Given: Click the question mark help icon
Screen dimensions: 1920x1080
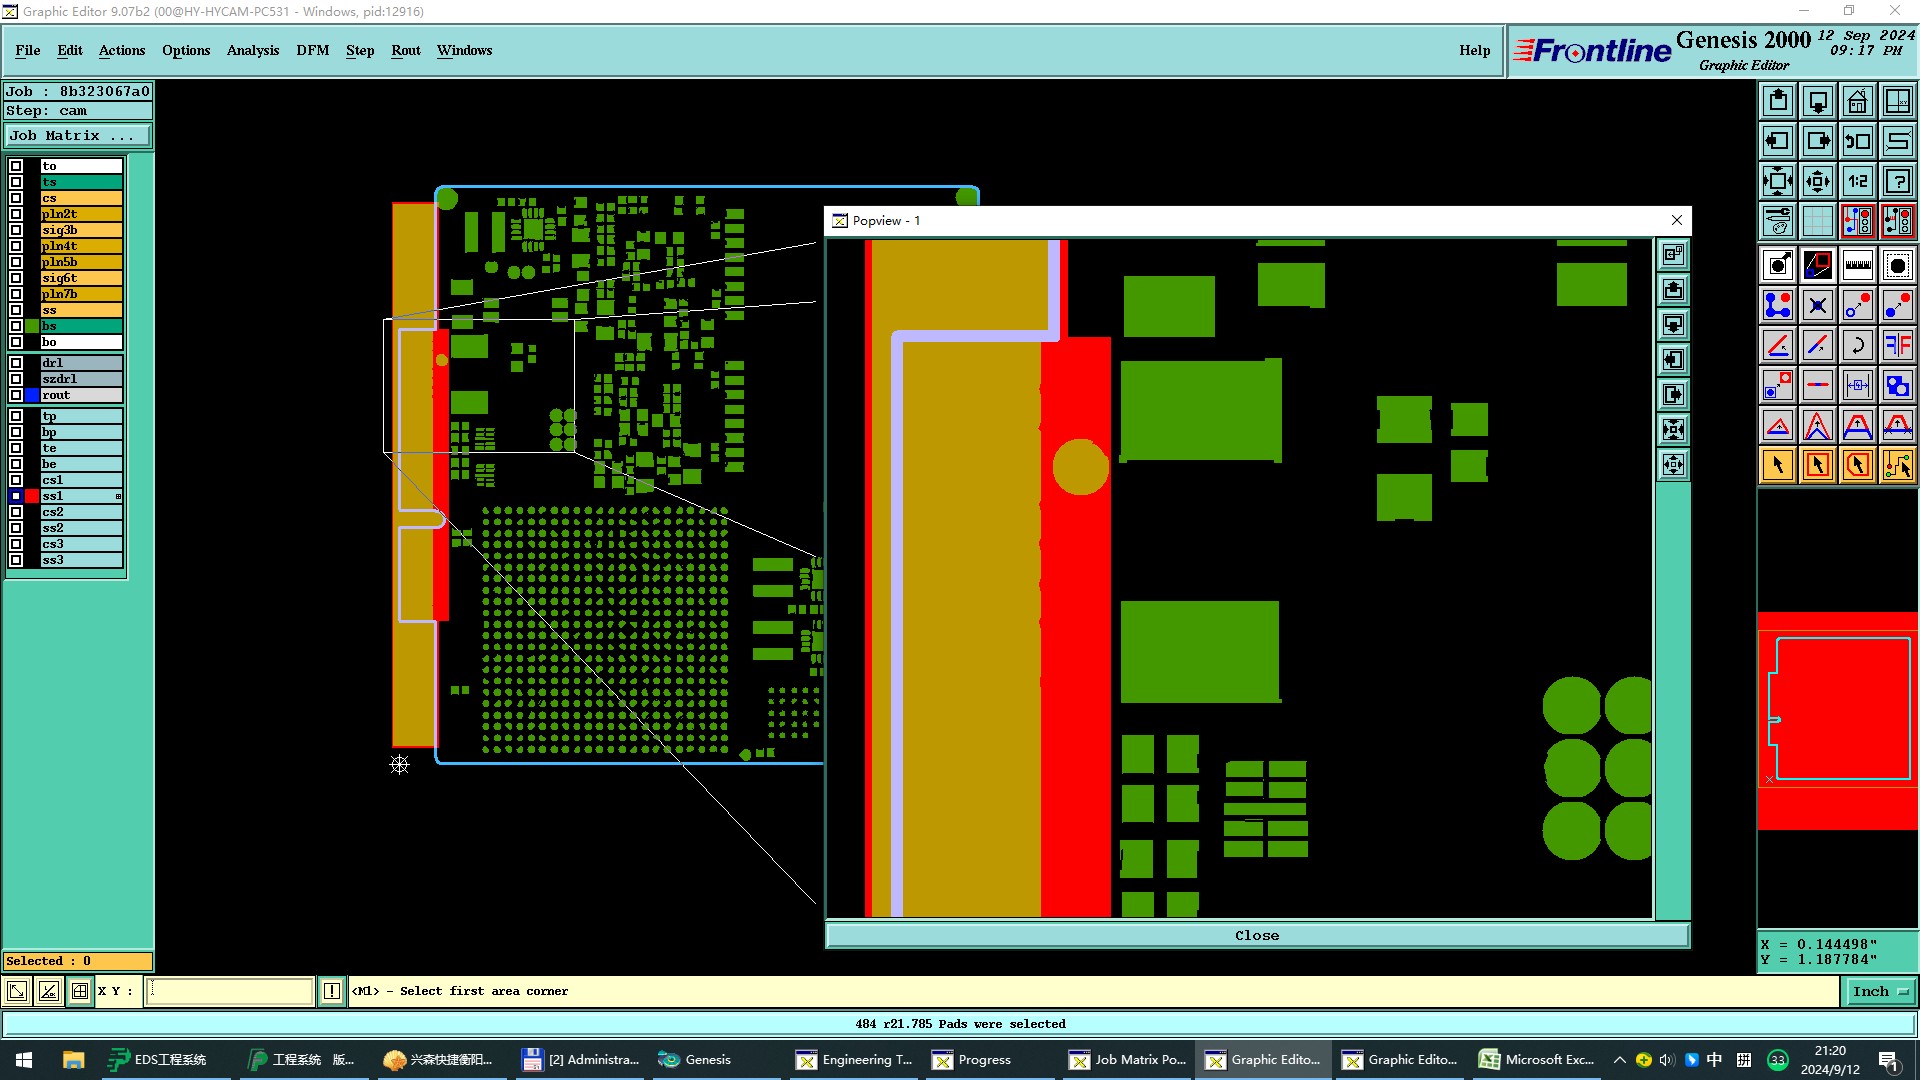Looking at the screenshot, I should coord(1897,181).
